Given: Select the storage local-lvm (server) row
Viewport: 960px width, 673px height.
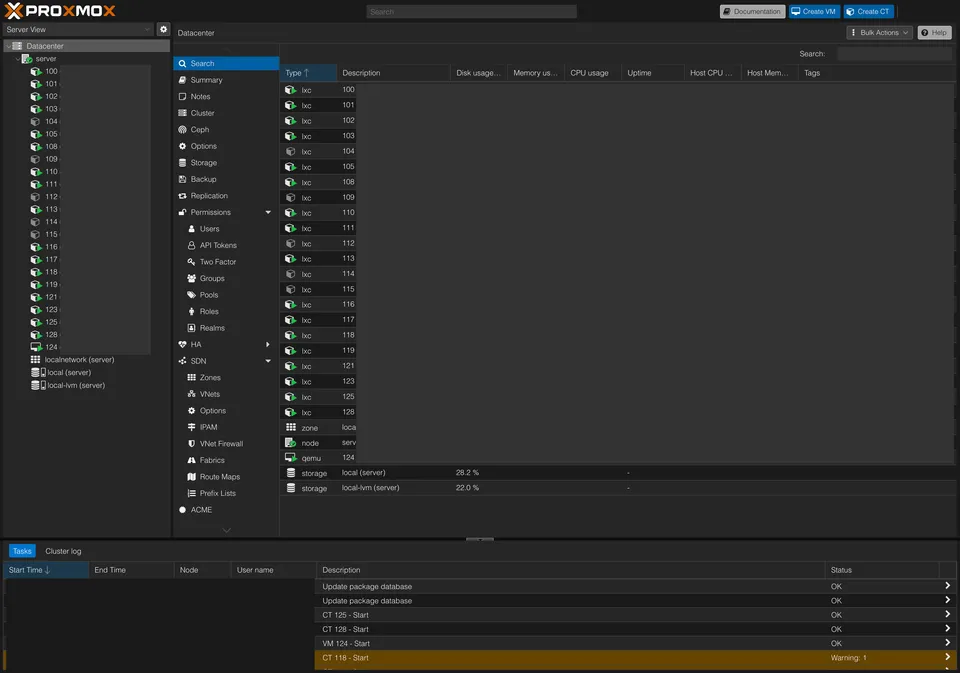Looking at the screenshot, I should click(617, 489).
